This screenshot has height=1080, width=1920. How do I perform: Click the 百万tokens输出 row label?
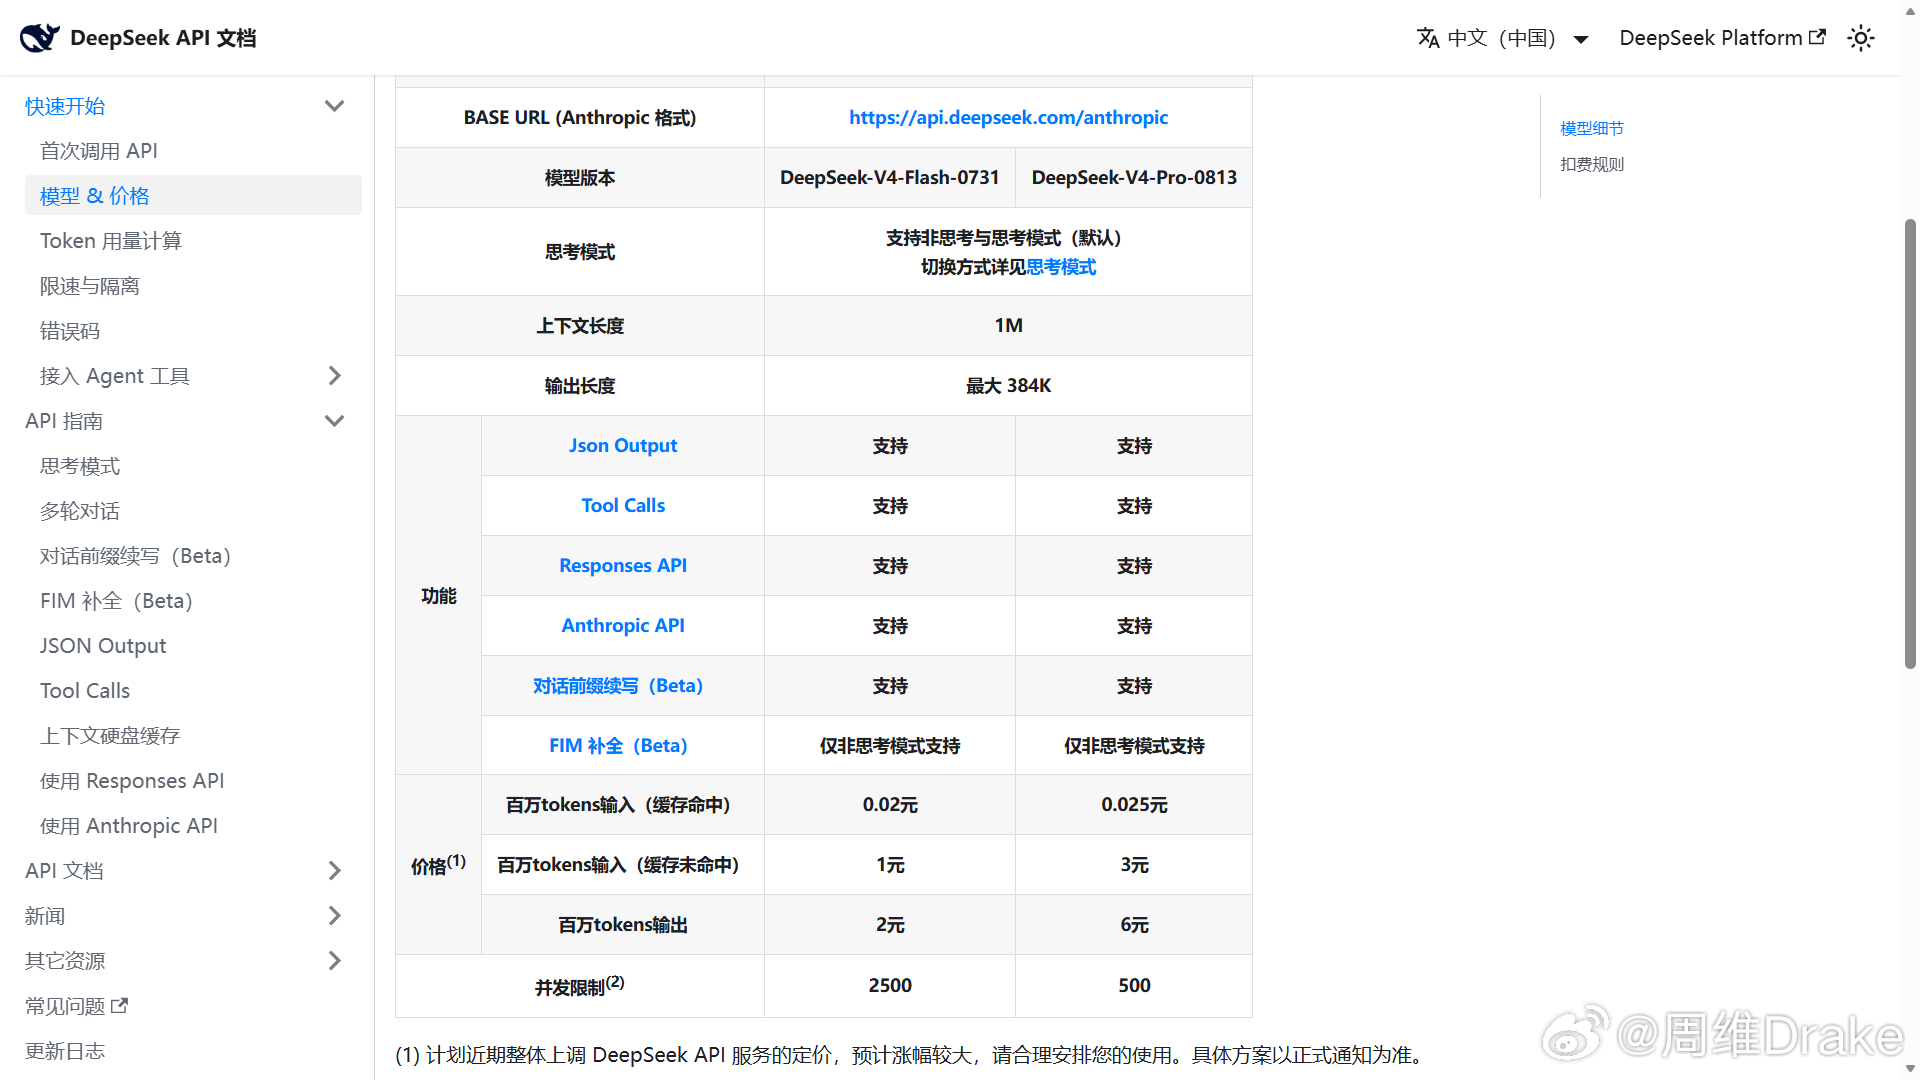(x=623, y=925)
